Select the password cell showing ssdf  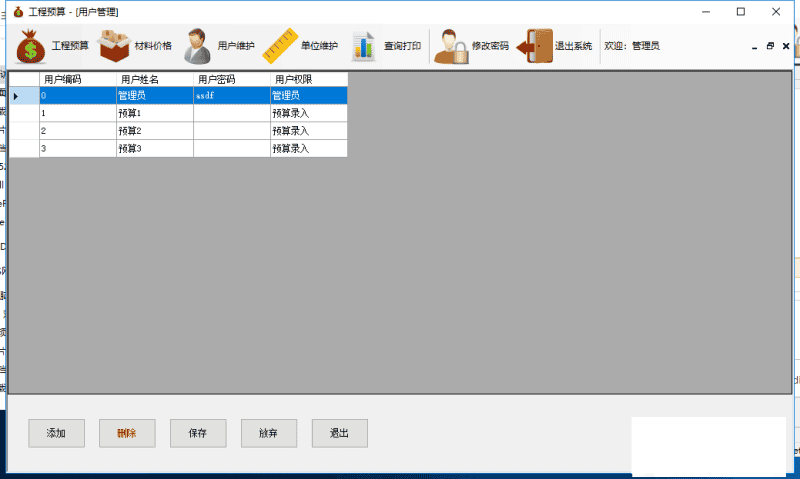(x=232, y=96)
